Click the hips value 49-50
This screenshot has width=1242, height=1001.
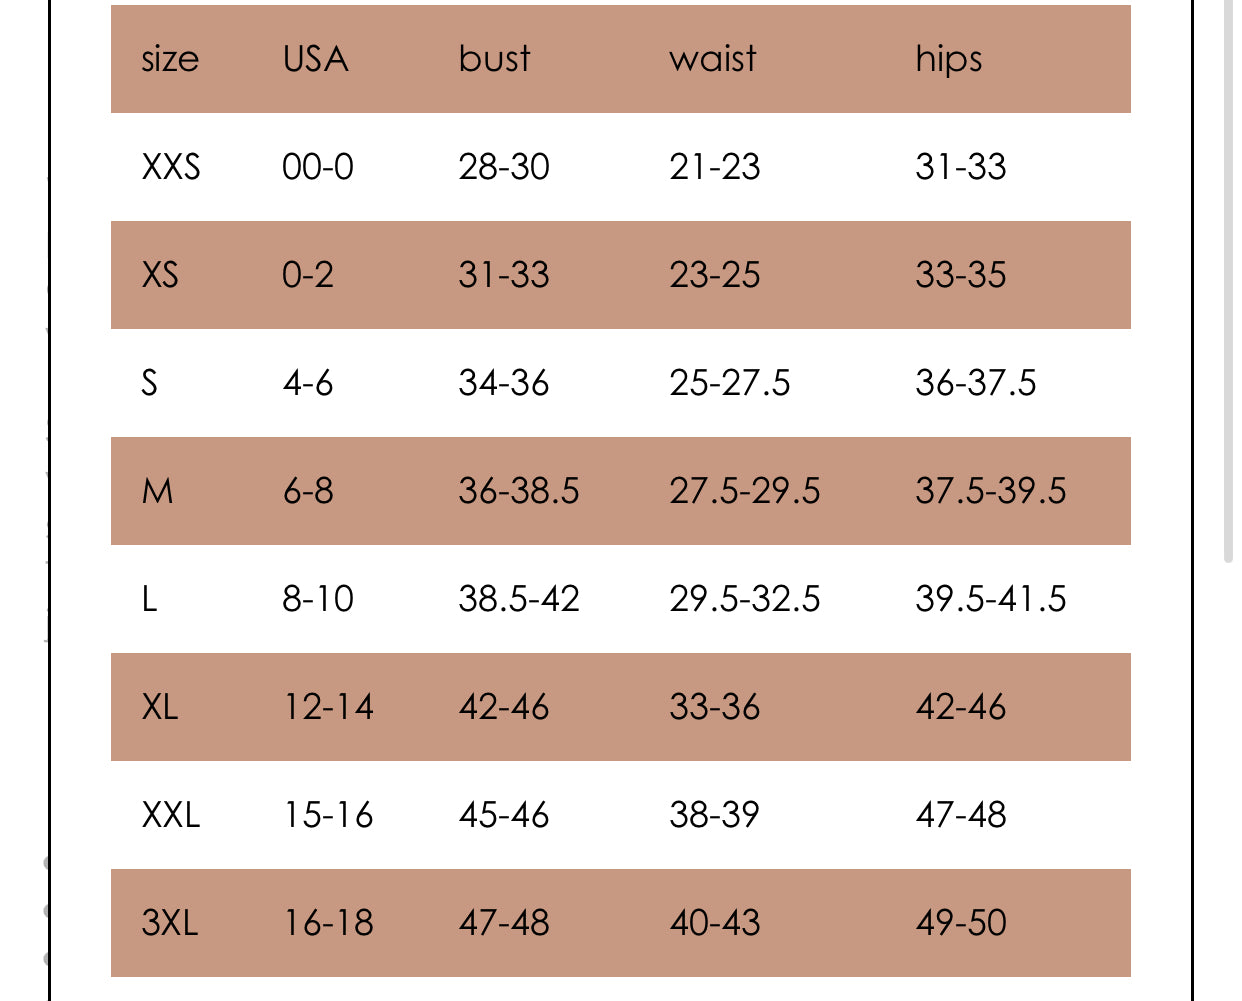(x=961, y=922)
